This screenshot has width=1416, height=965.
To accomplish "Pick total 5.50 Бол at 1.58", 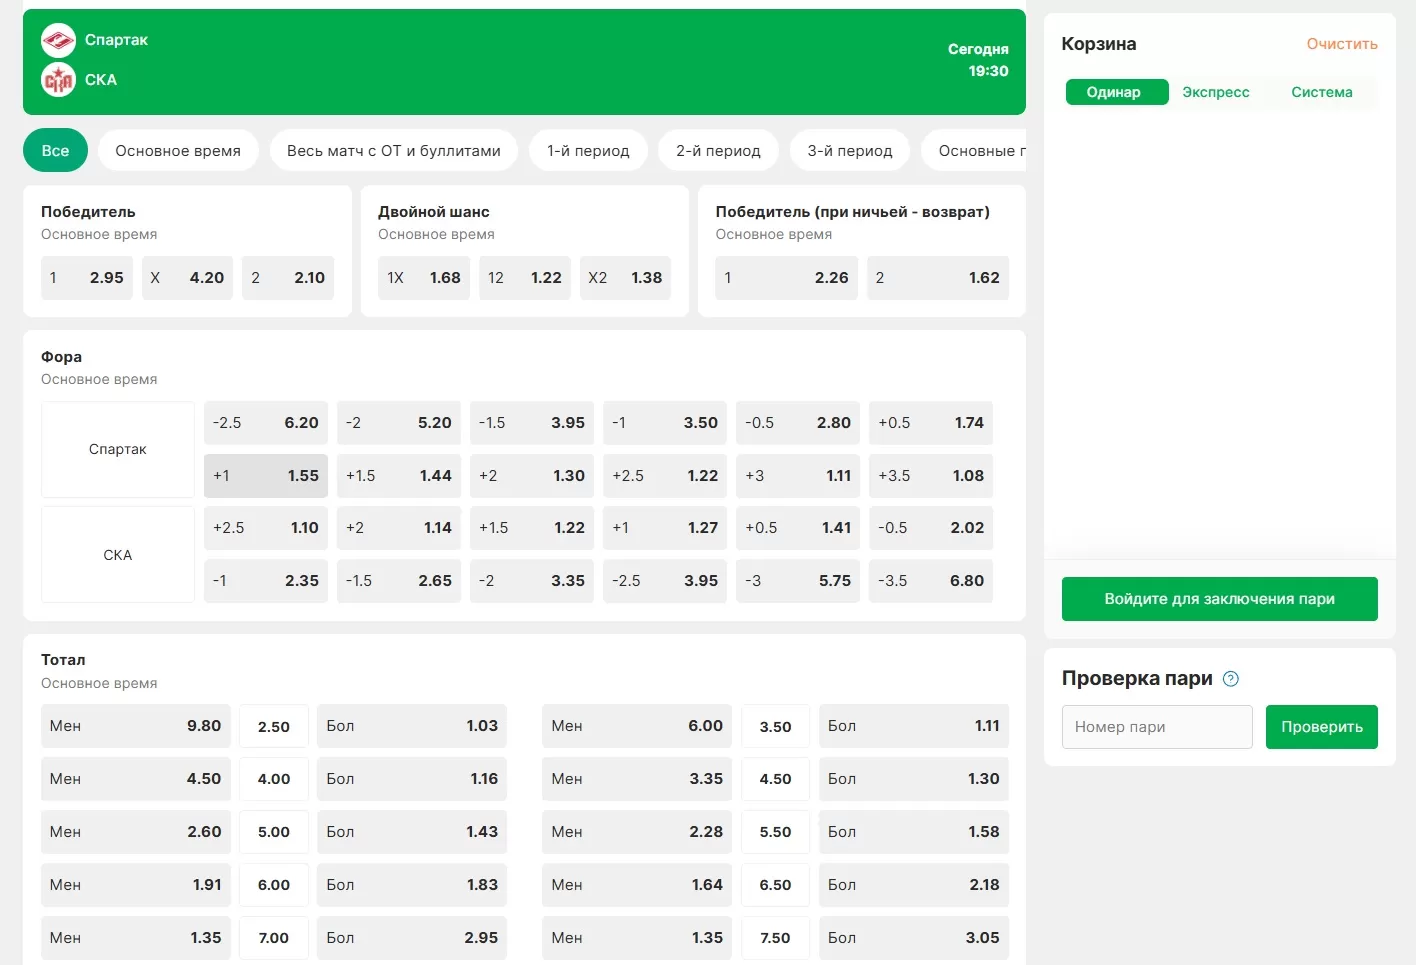I will pyautogui.click(x=913, y=832).
